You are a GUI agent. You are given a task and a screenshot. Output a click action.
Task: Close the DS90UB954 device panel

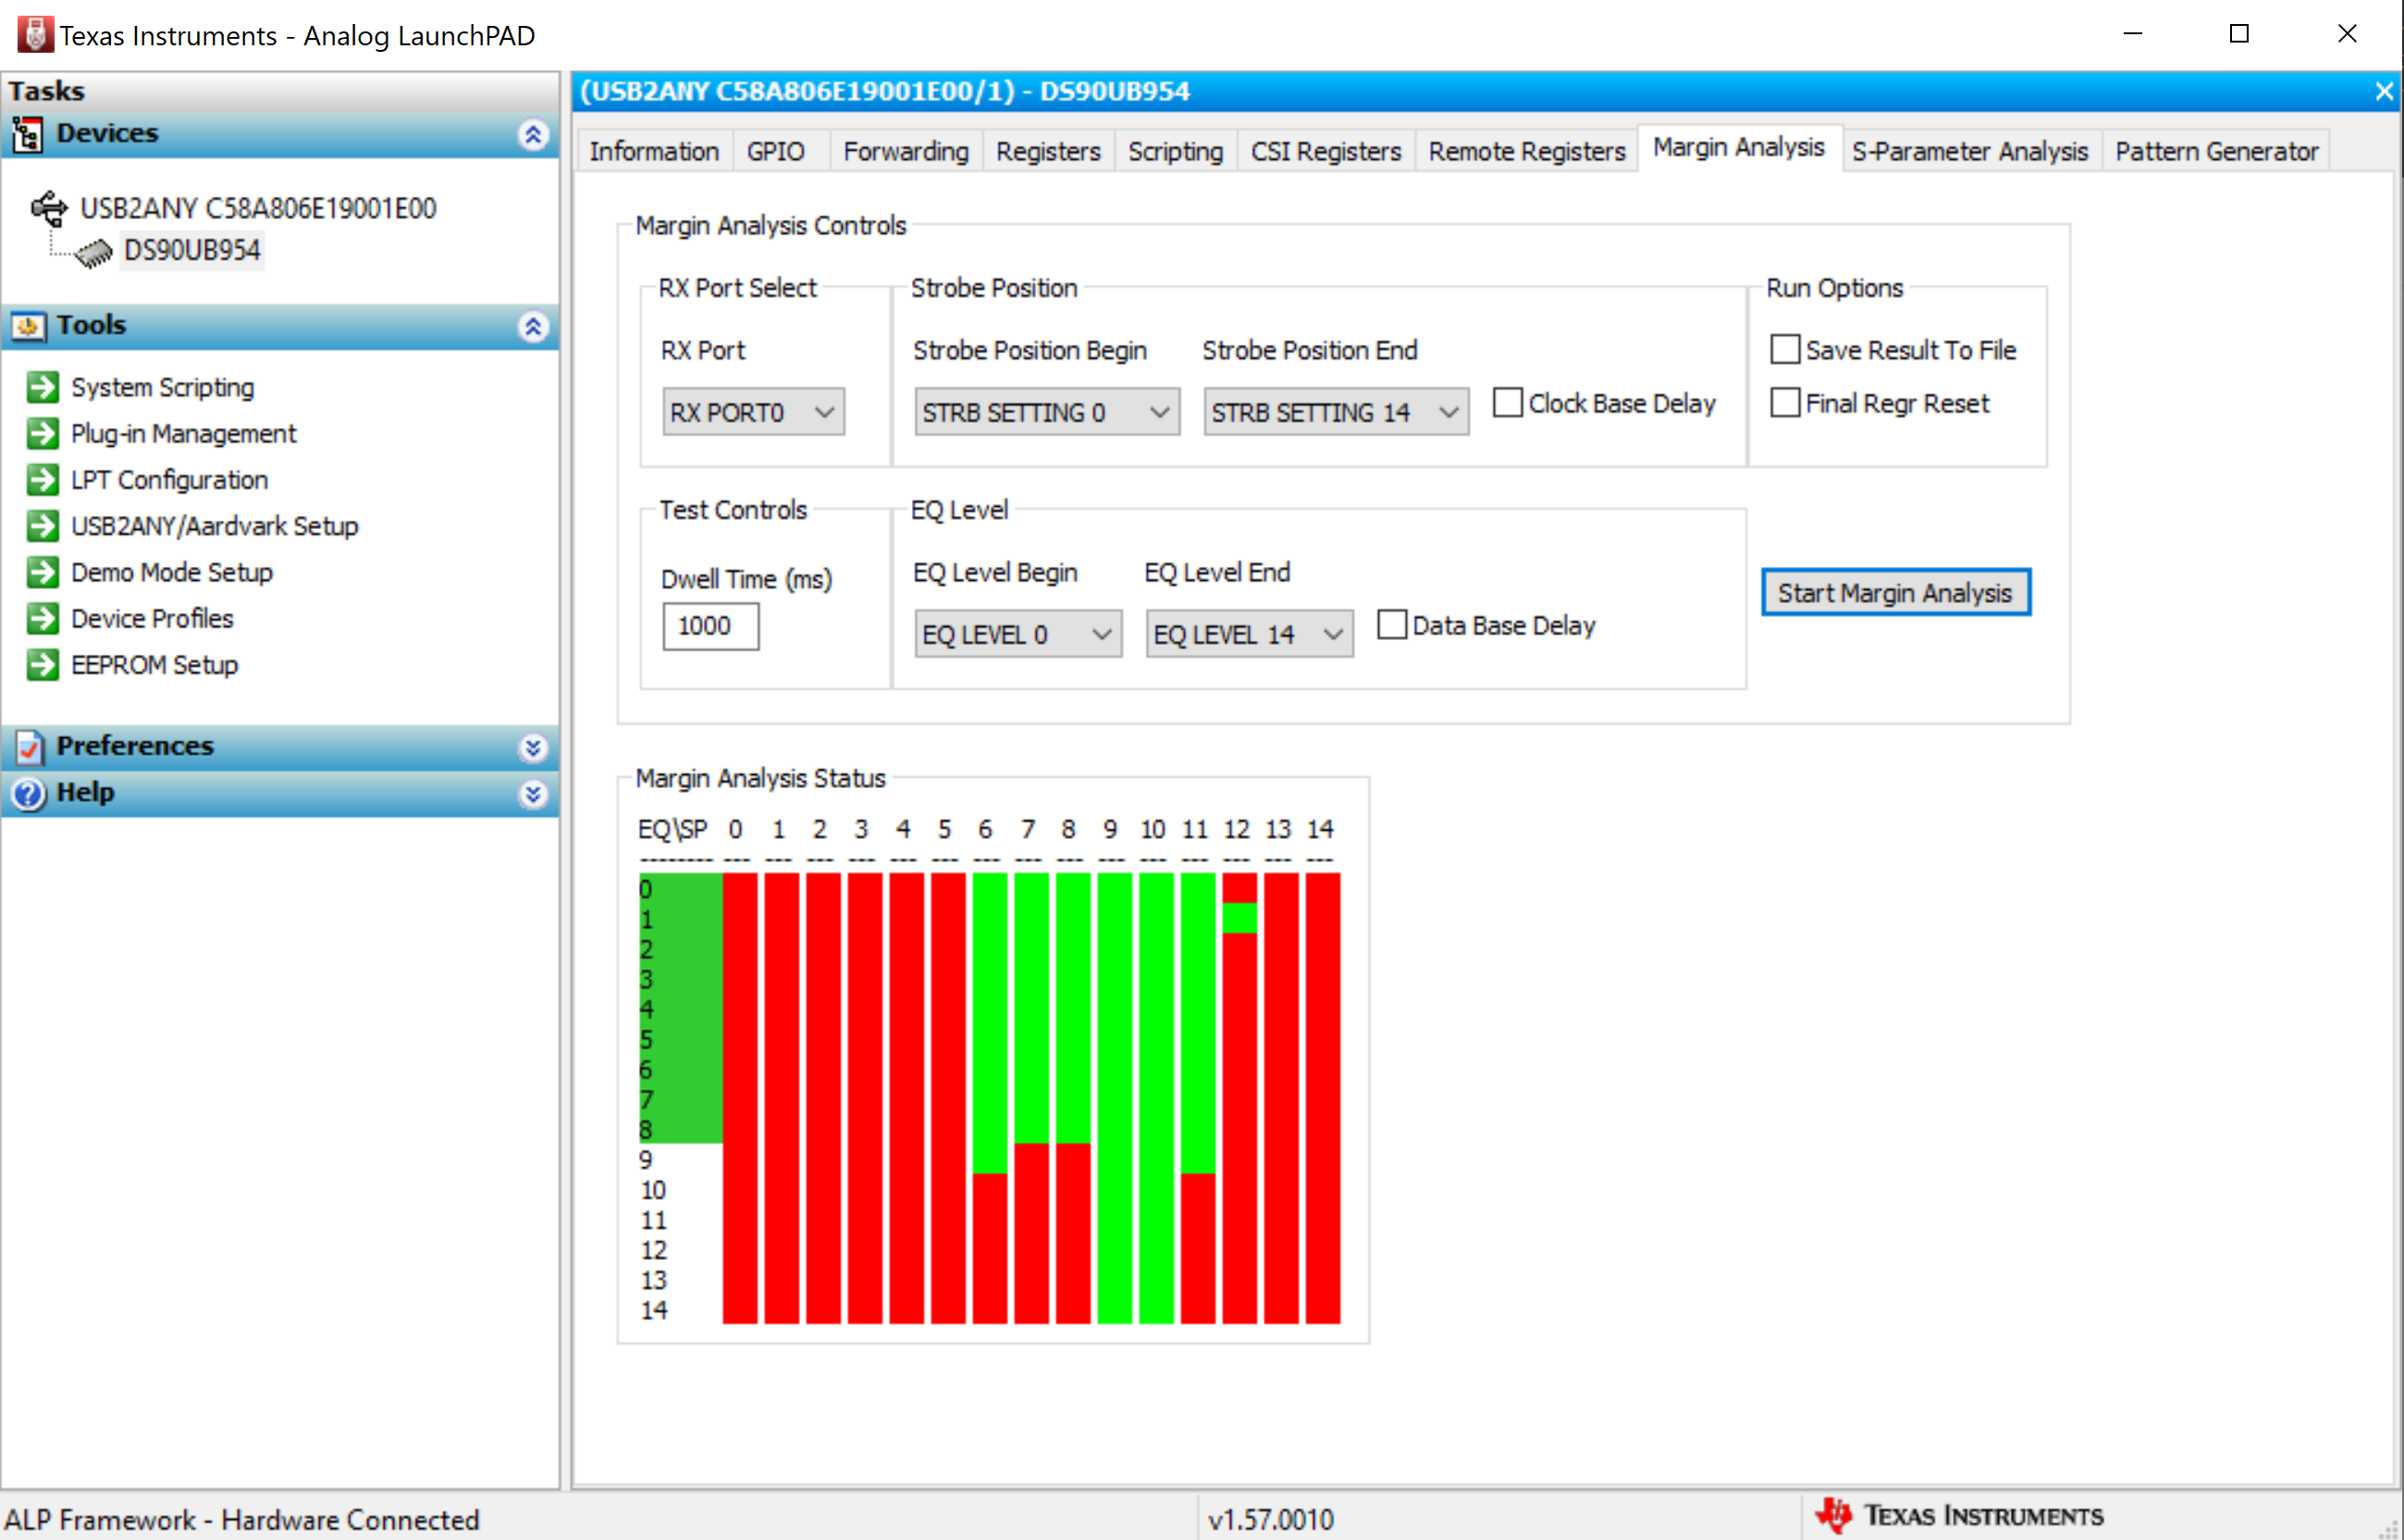pos(2384,92)
